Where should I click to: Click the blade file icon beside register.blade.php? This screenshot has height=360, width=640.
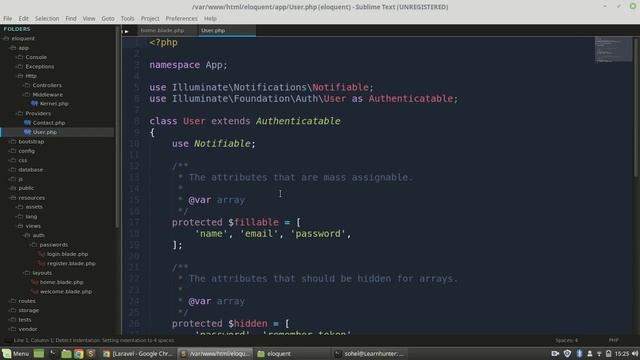tap(41, 263)
